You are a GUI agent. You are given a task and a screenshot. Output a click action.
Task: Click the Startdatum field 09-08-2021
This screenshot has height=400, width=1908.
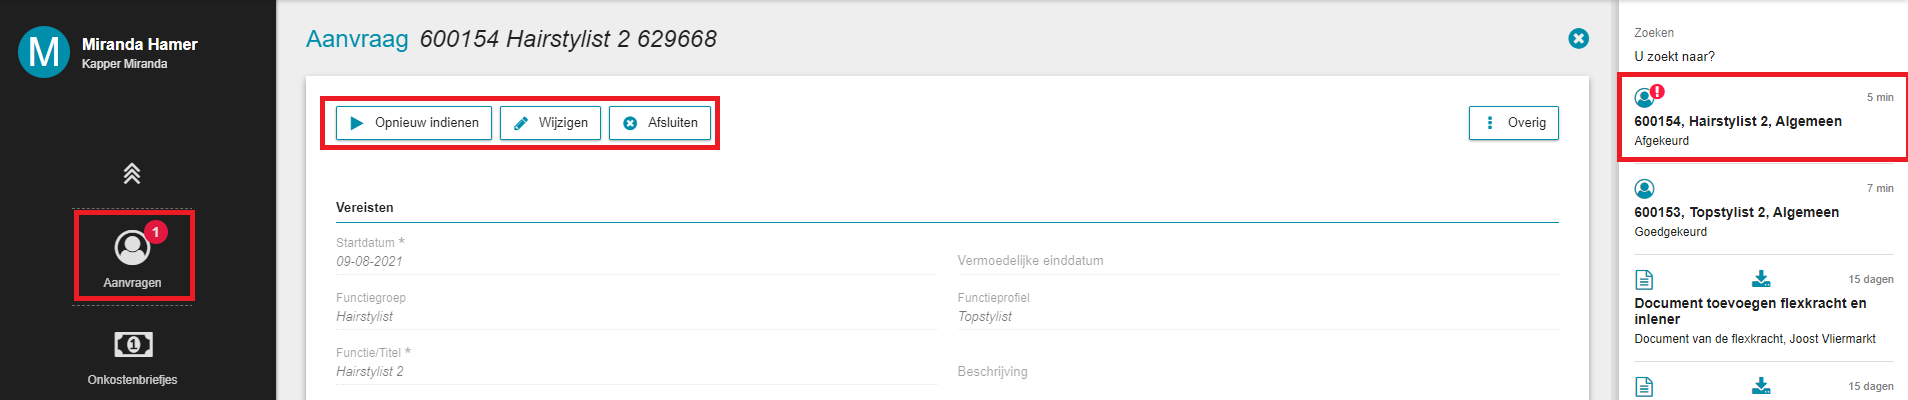(x=636, y=254)
